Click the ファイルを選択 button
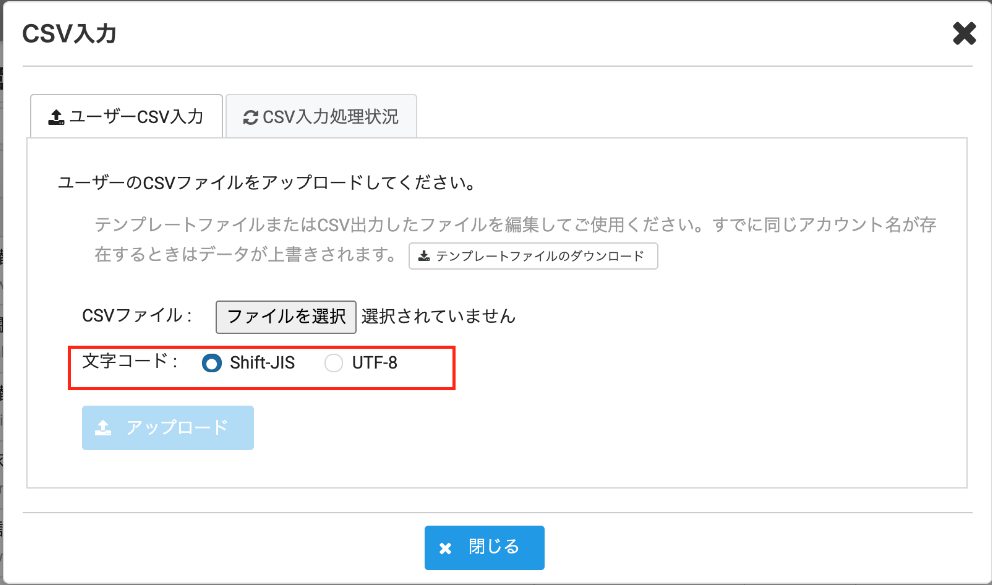 click(x=284, y=316)
